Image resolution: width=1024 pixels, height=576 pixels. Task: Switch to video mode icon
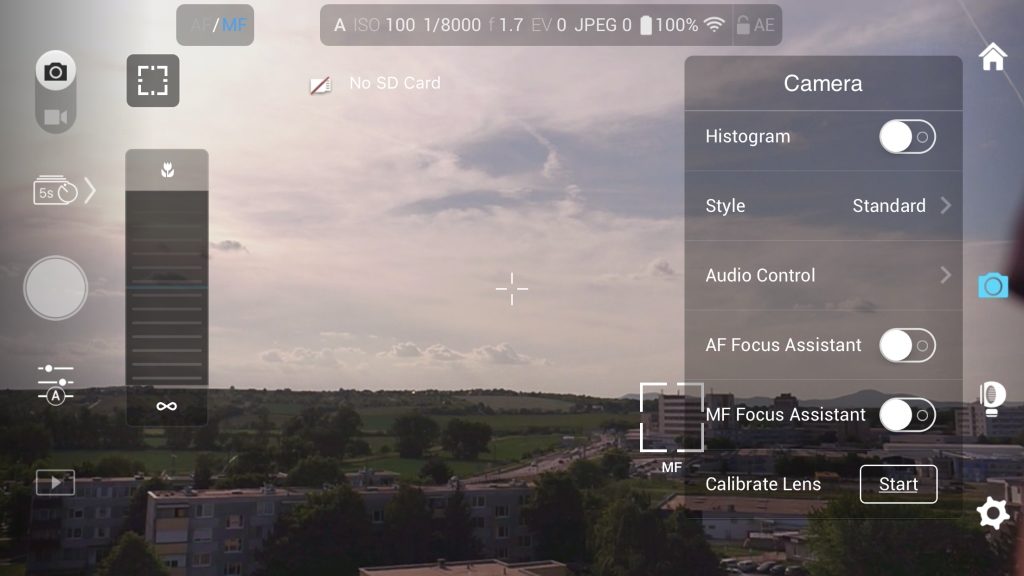(x=56, y=117)
